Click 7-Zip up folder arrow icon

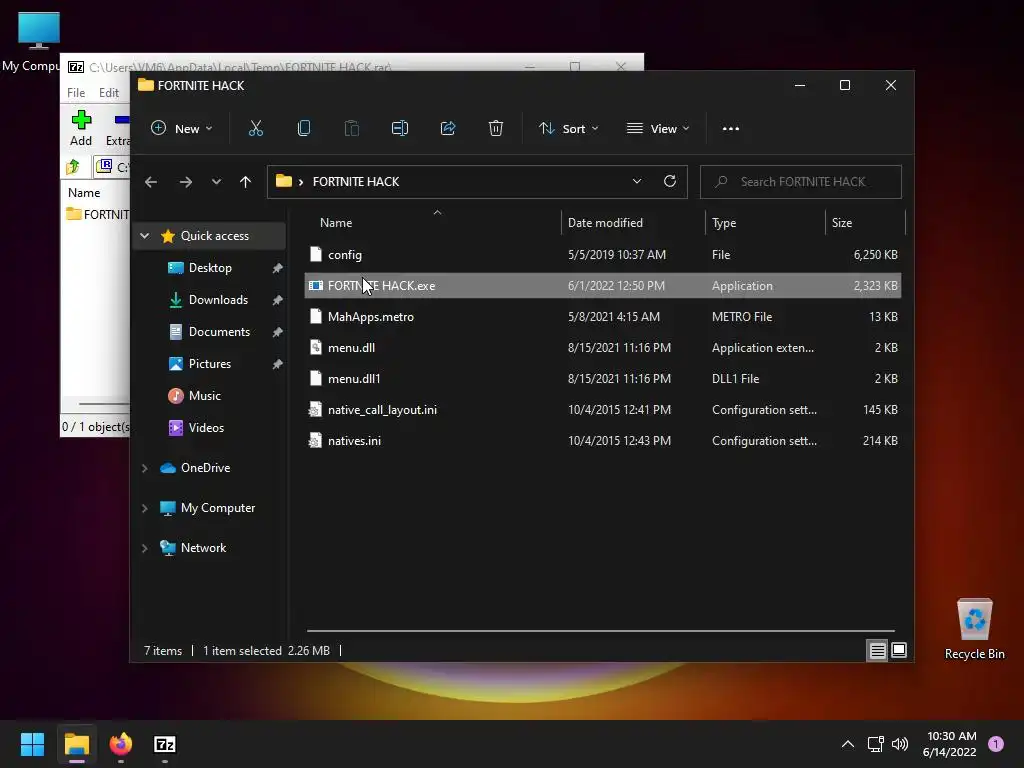[x=72, y=167]
